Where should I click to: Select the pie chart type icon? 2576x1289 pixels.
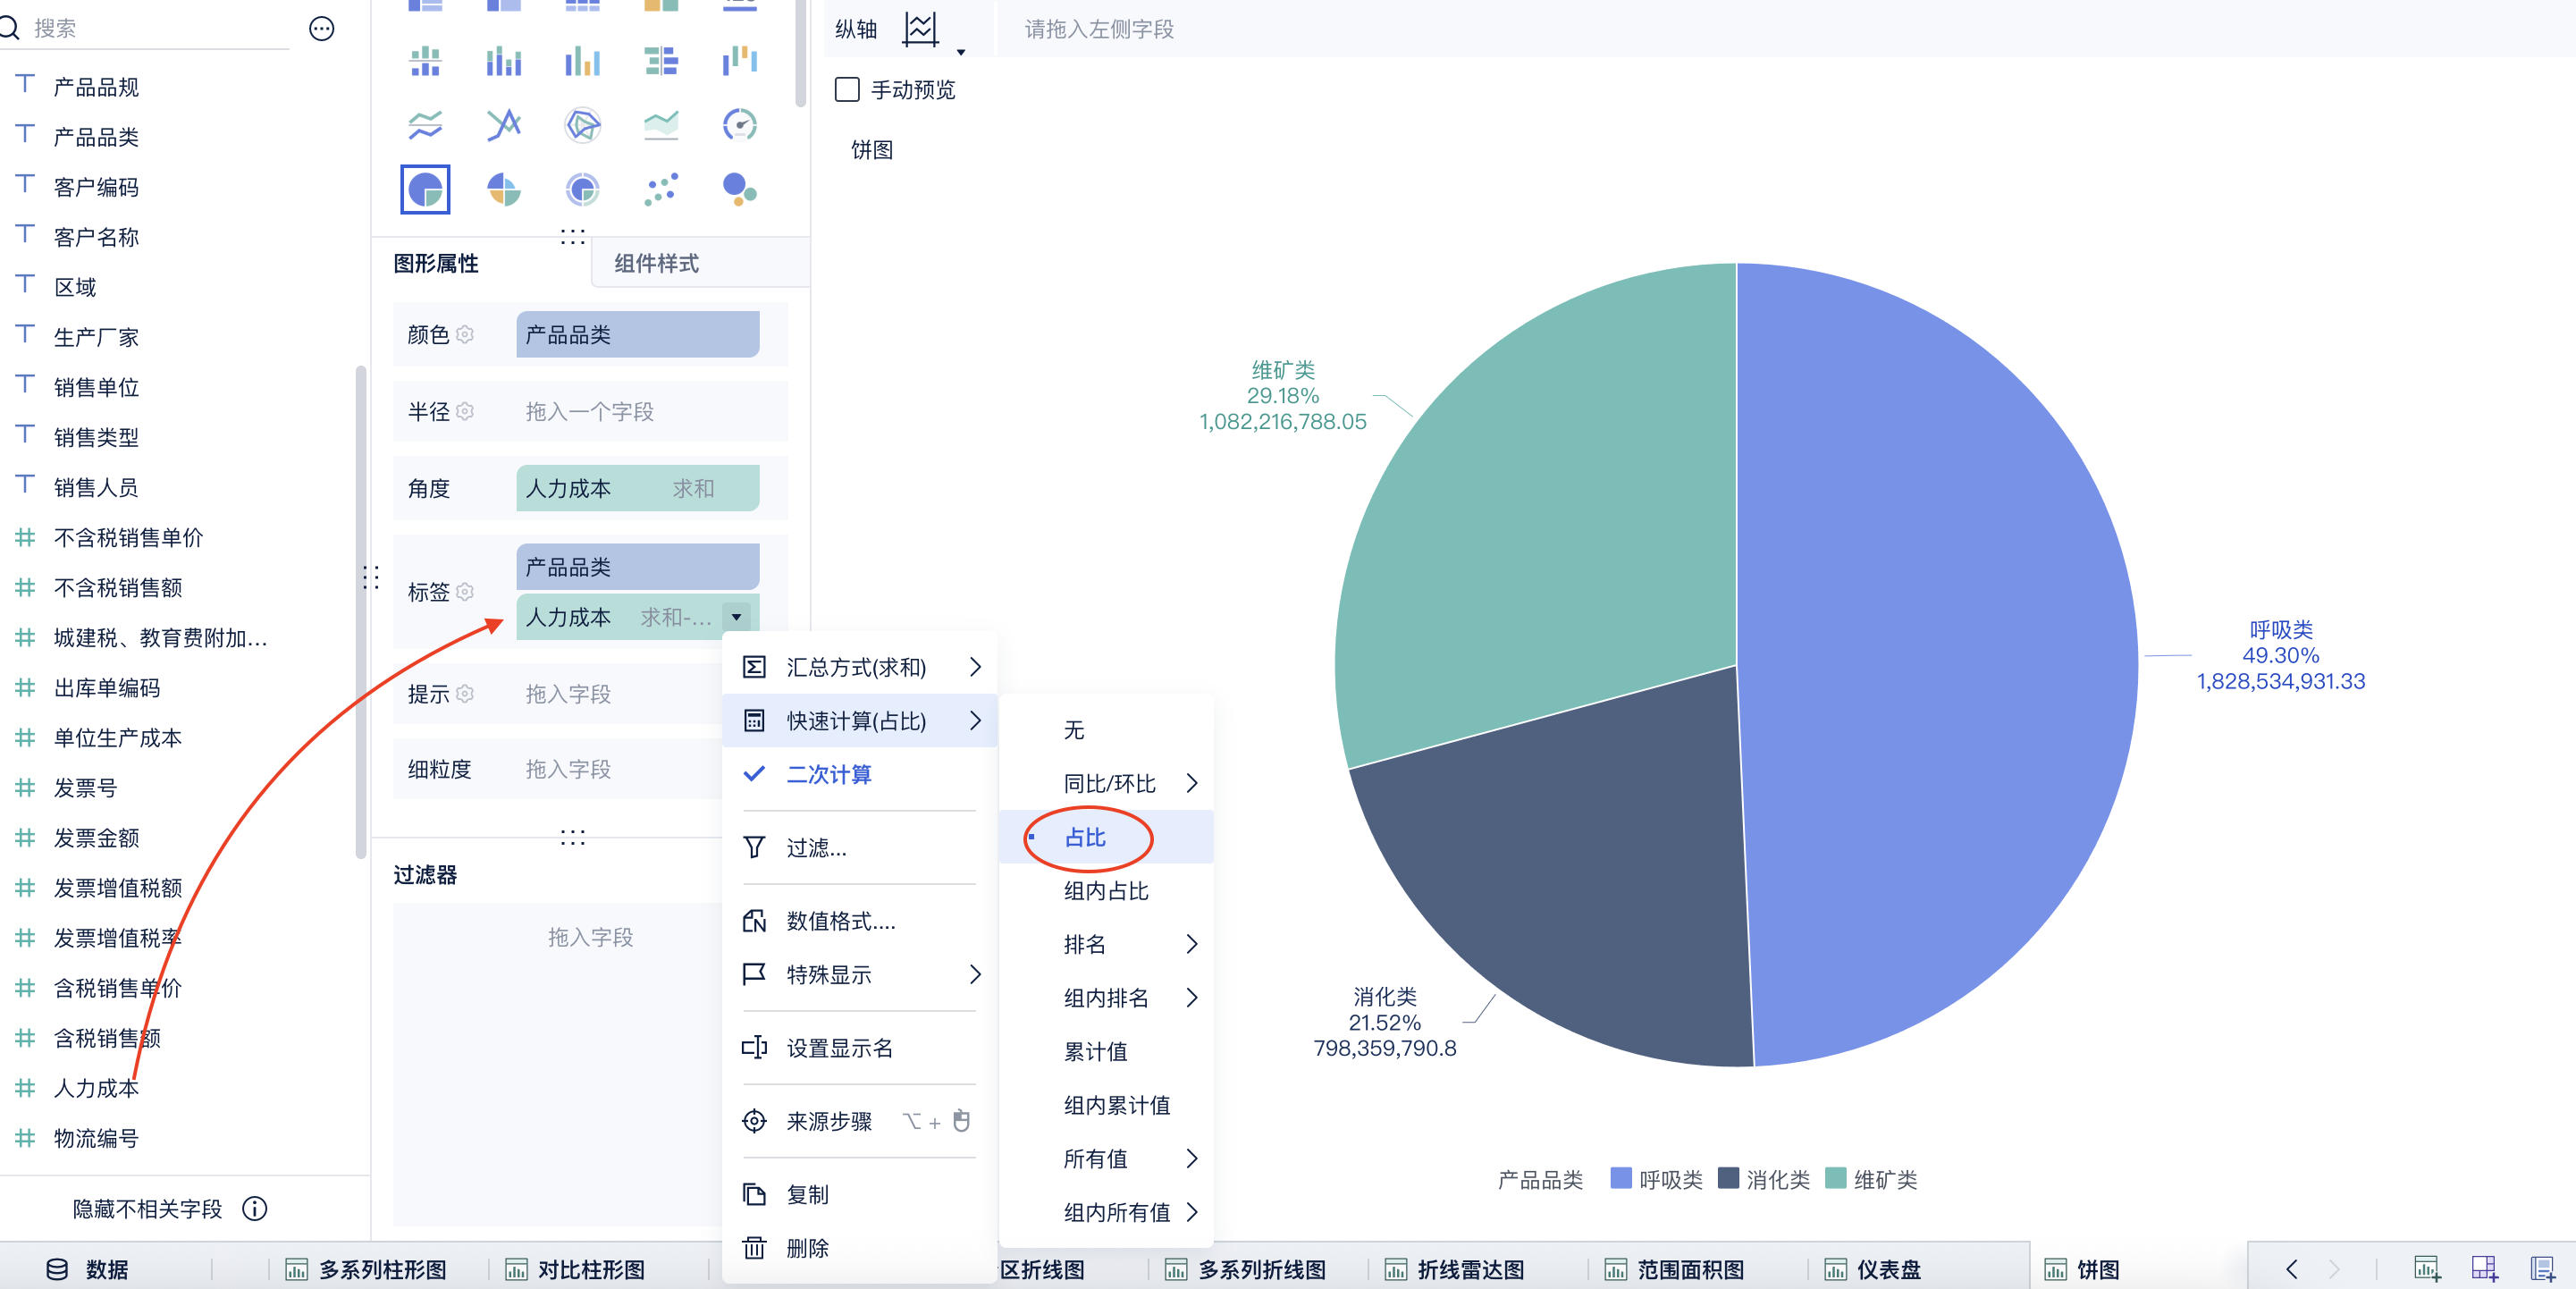[425, 189]
